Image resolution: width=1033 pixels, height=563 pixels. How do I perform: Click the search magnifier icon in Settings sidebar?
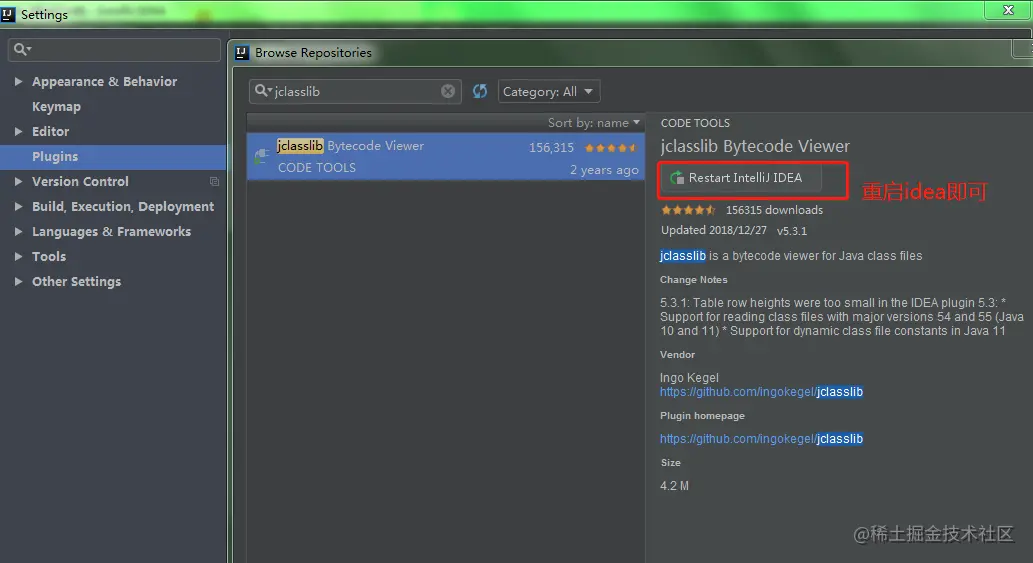(22, 49)
